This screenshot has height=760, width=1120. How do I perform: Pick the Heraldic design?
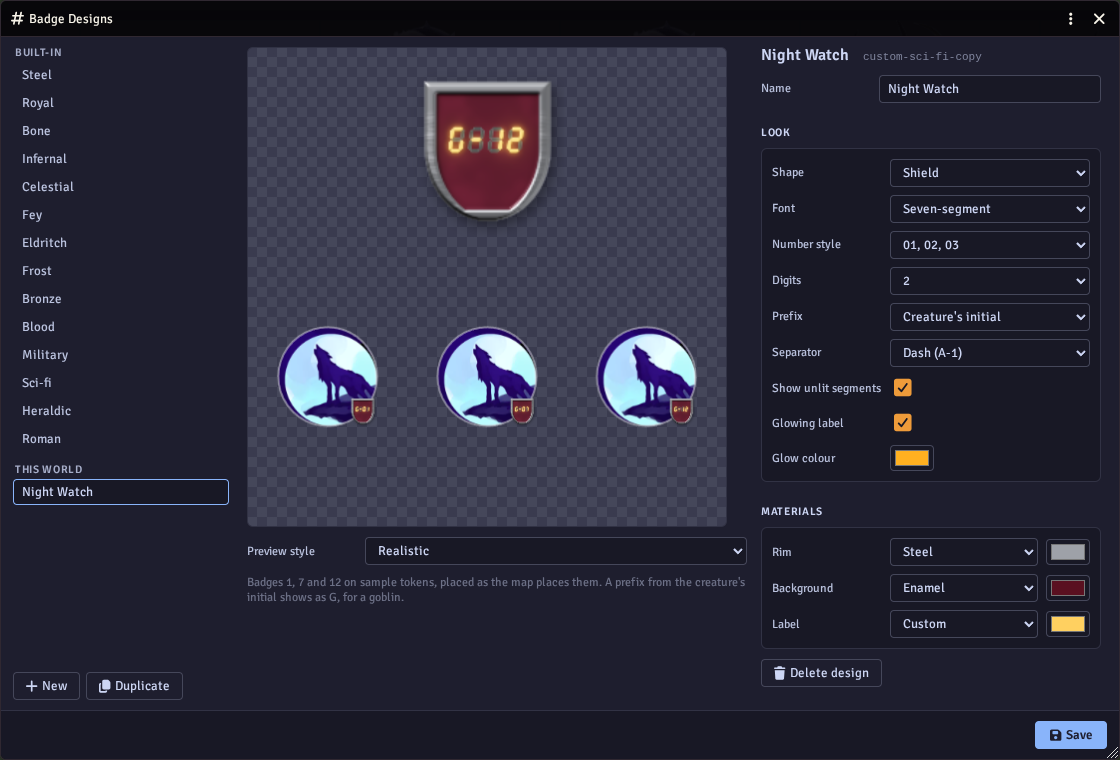click(x=121, y=411)
